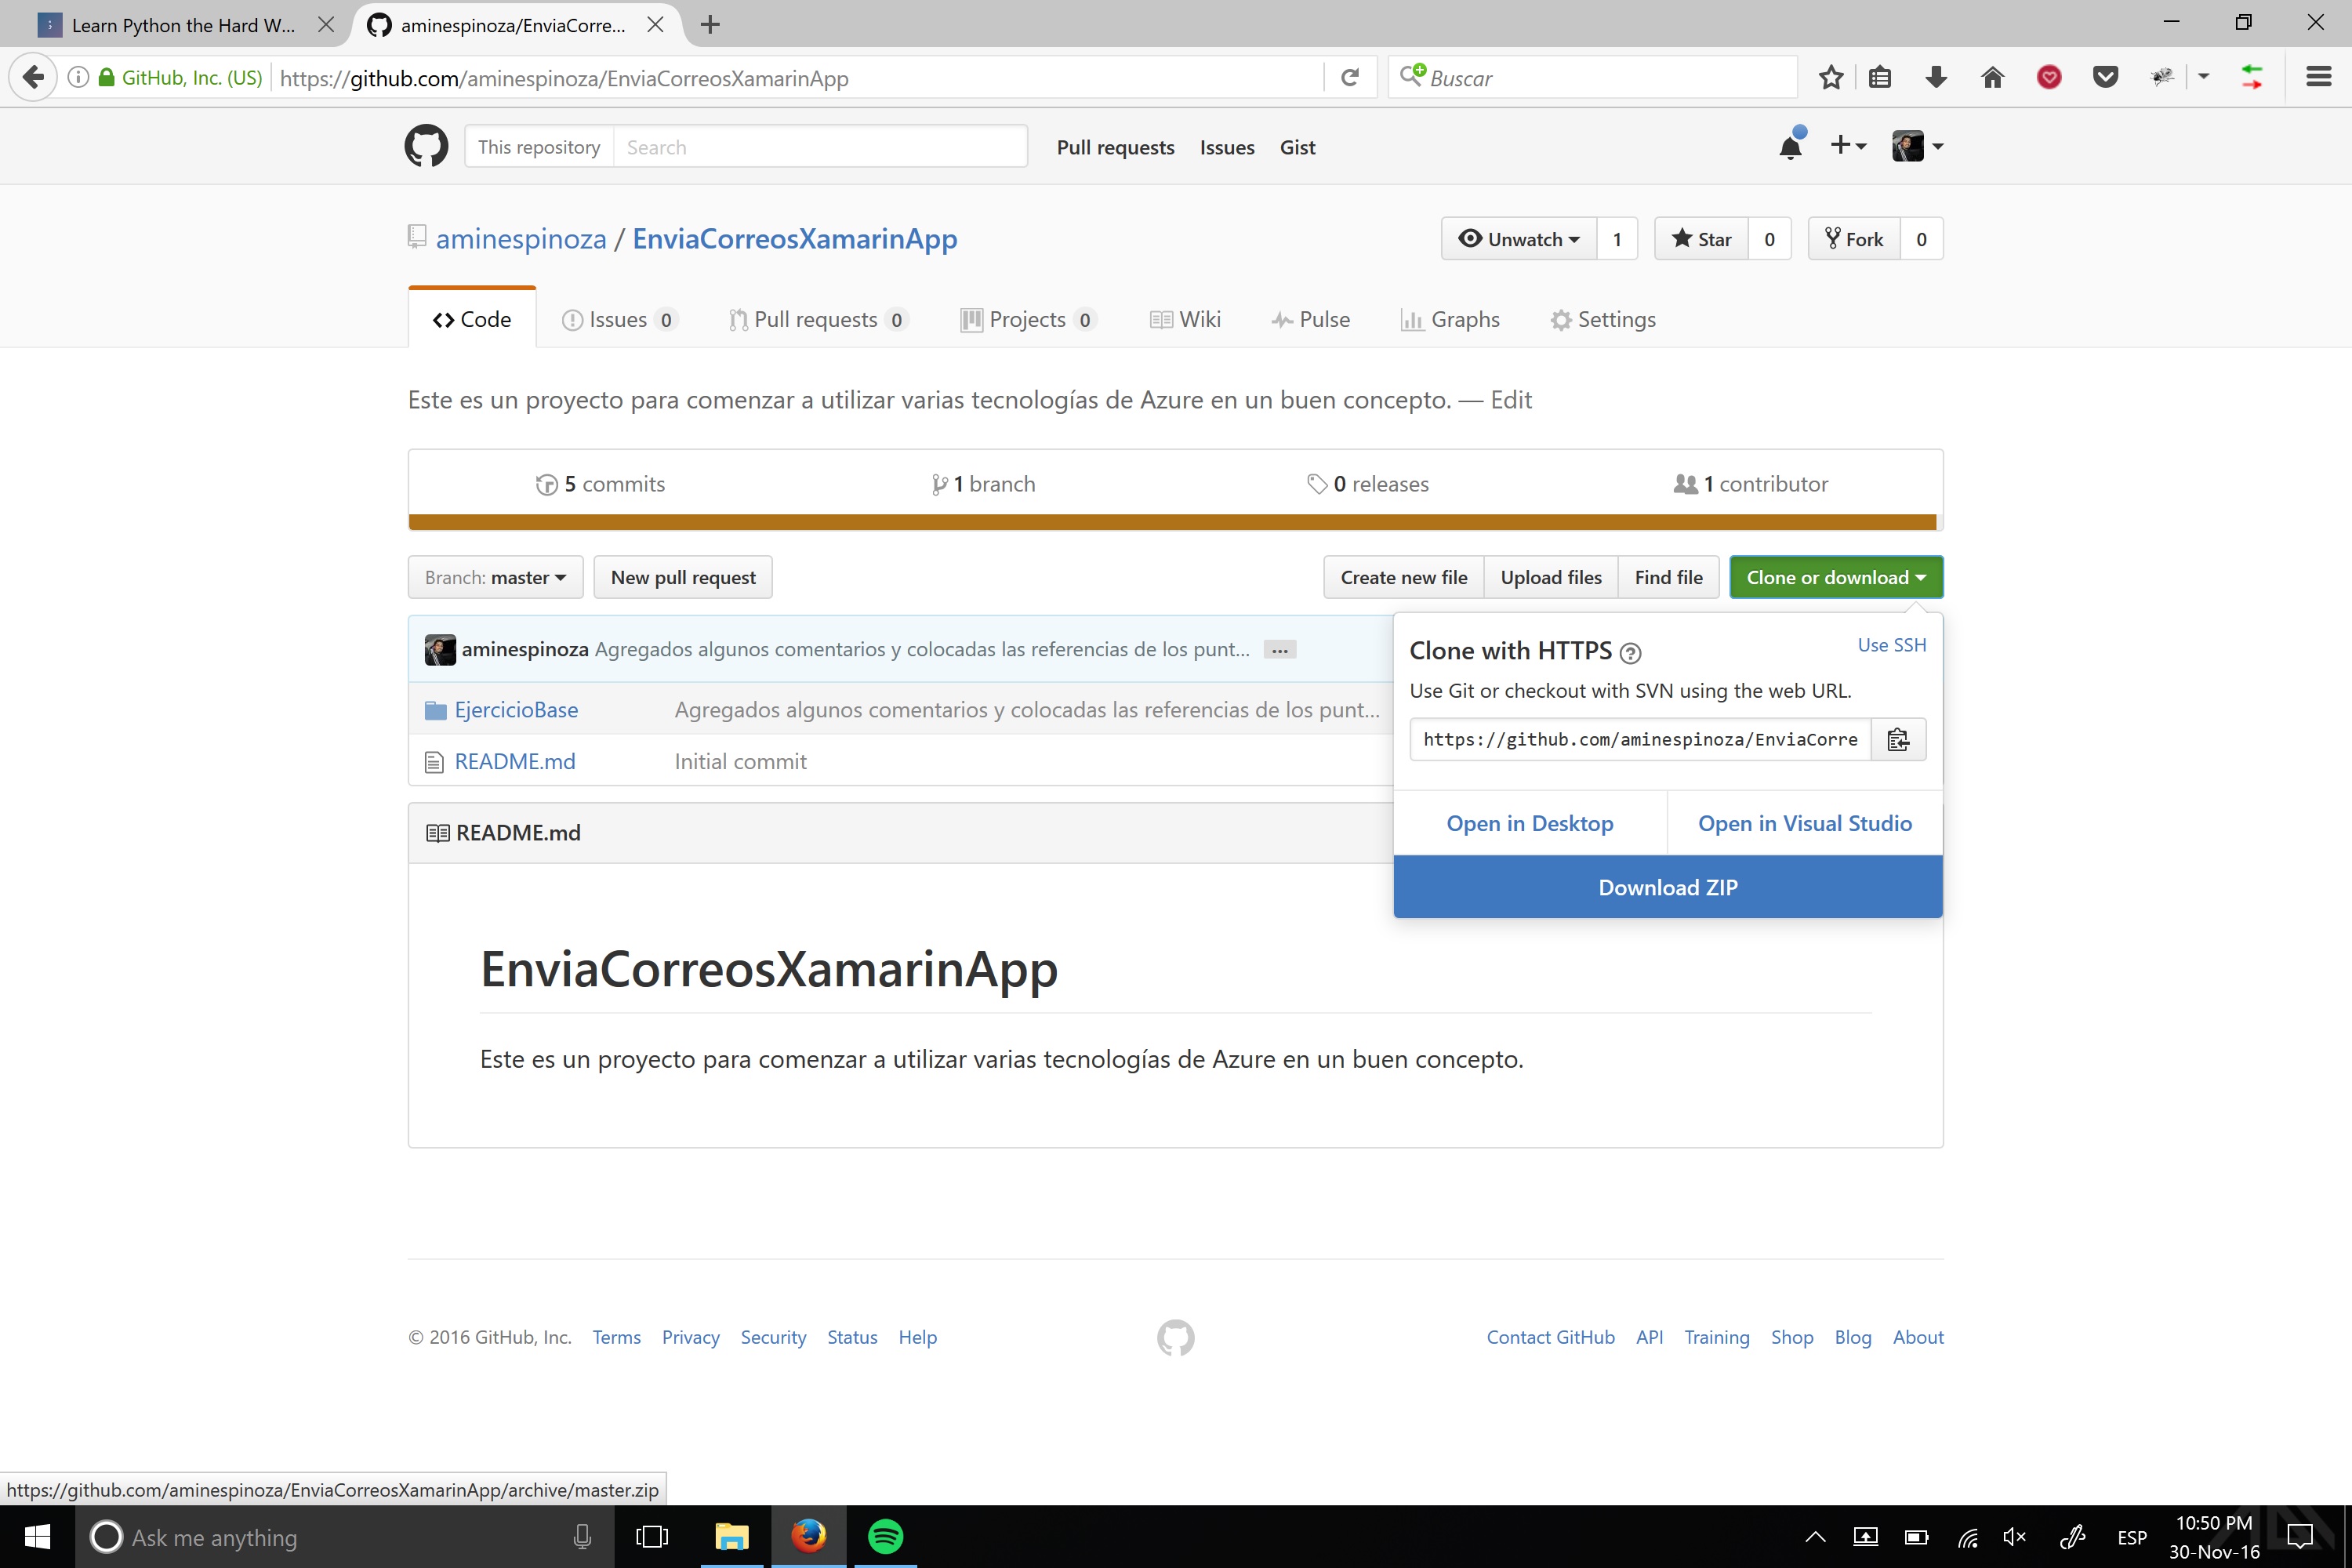Copy clone URL to clipboard
The height and width of the screenshot is (1568, 2352).
(x=1897, y=740)
